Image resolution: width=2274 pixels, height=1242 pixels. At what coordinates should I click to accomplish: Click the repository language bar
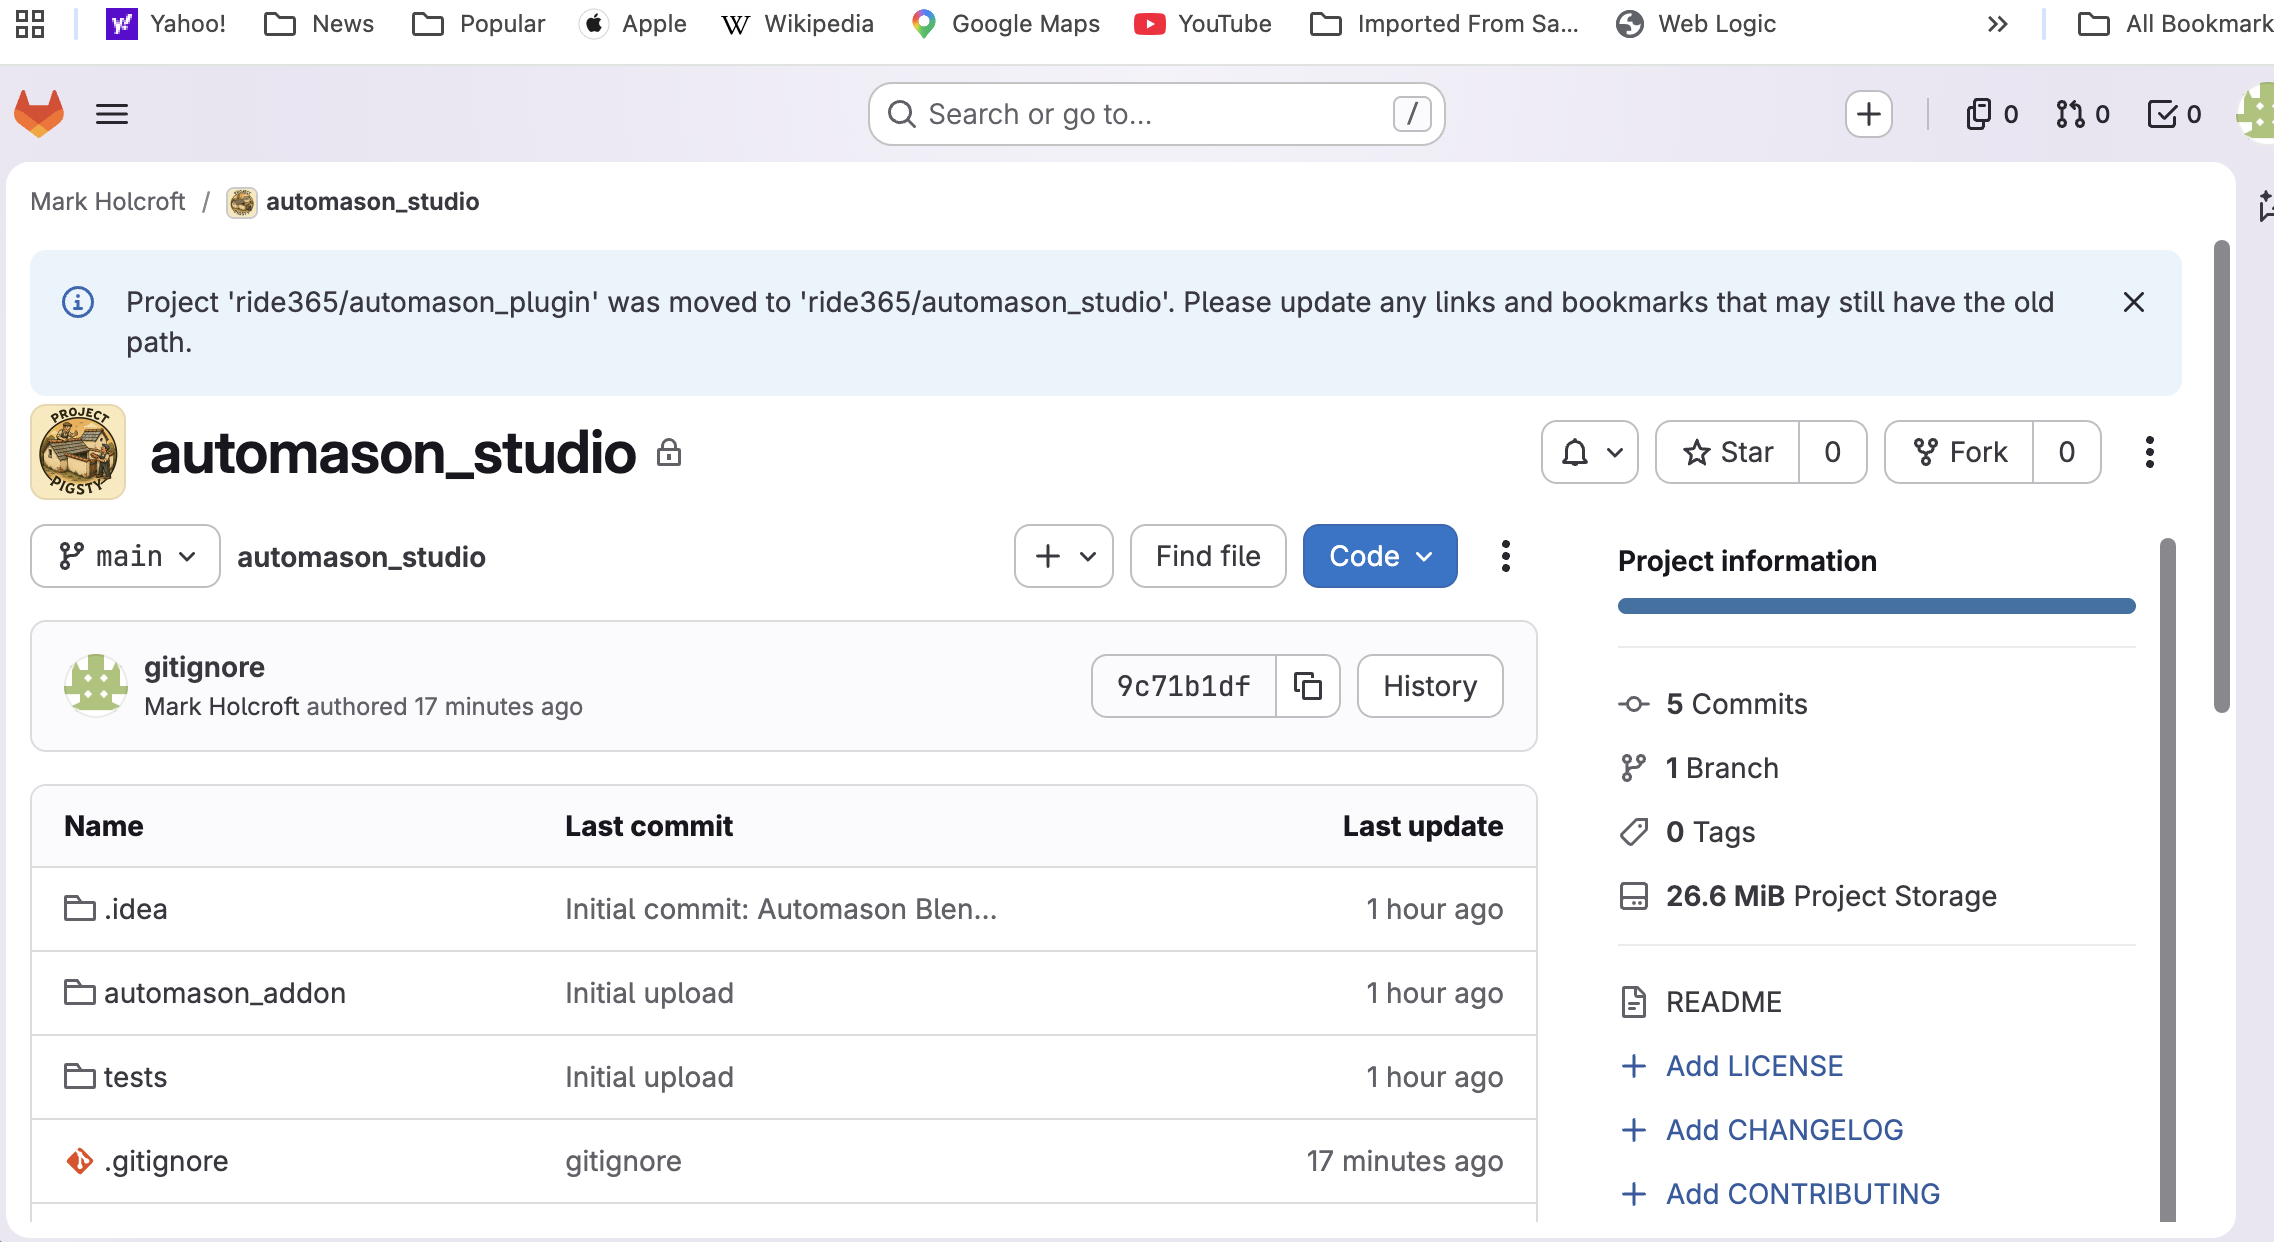pyautogui.click(x=1876, y=606)
